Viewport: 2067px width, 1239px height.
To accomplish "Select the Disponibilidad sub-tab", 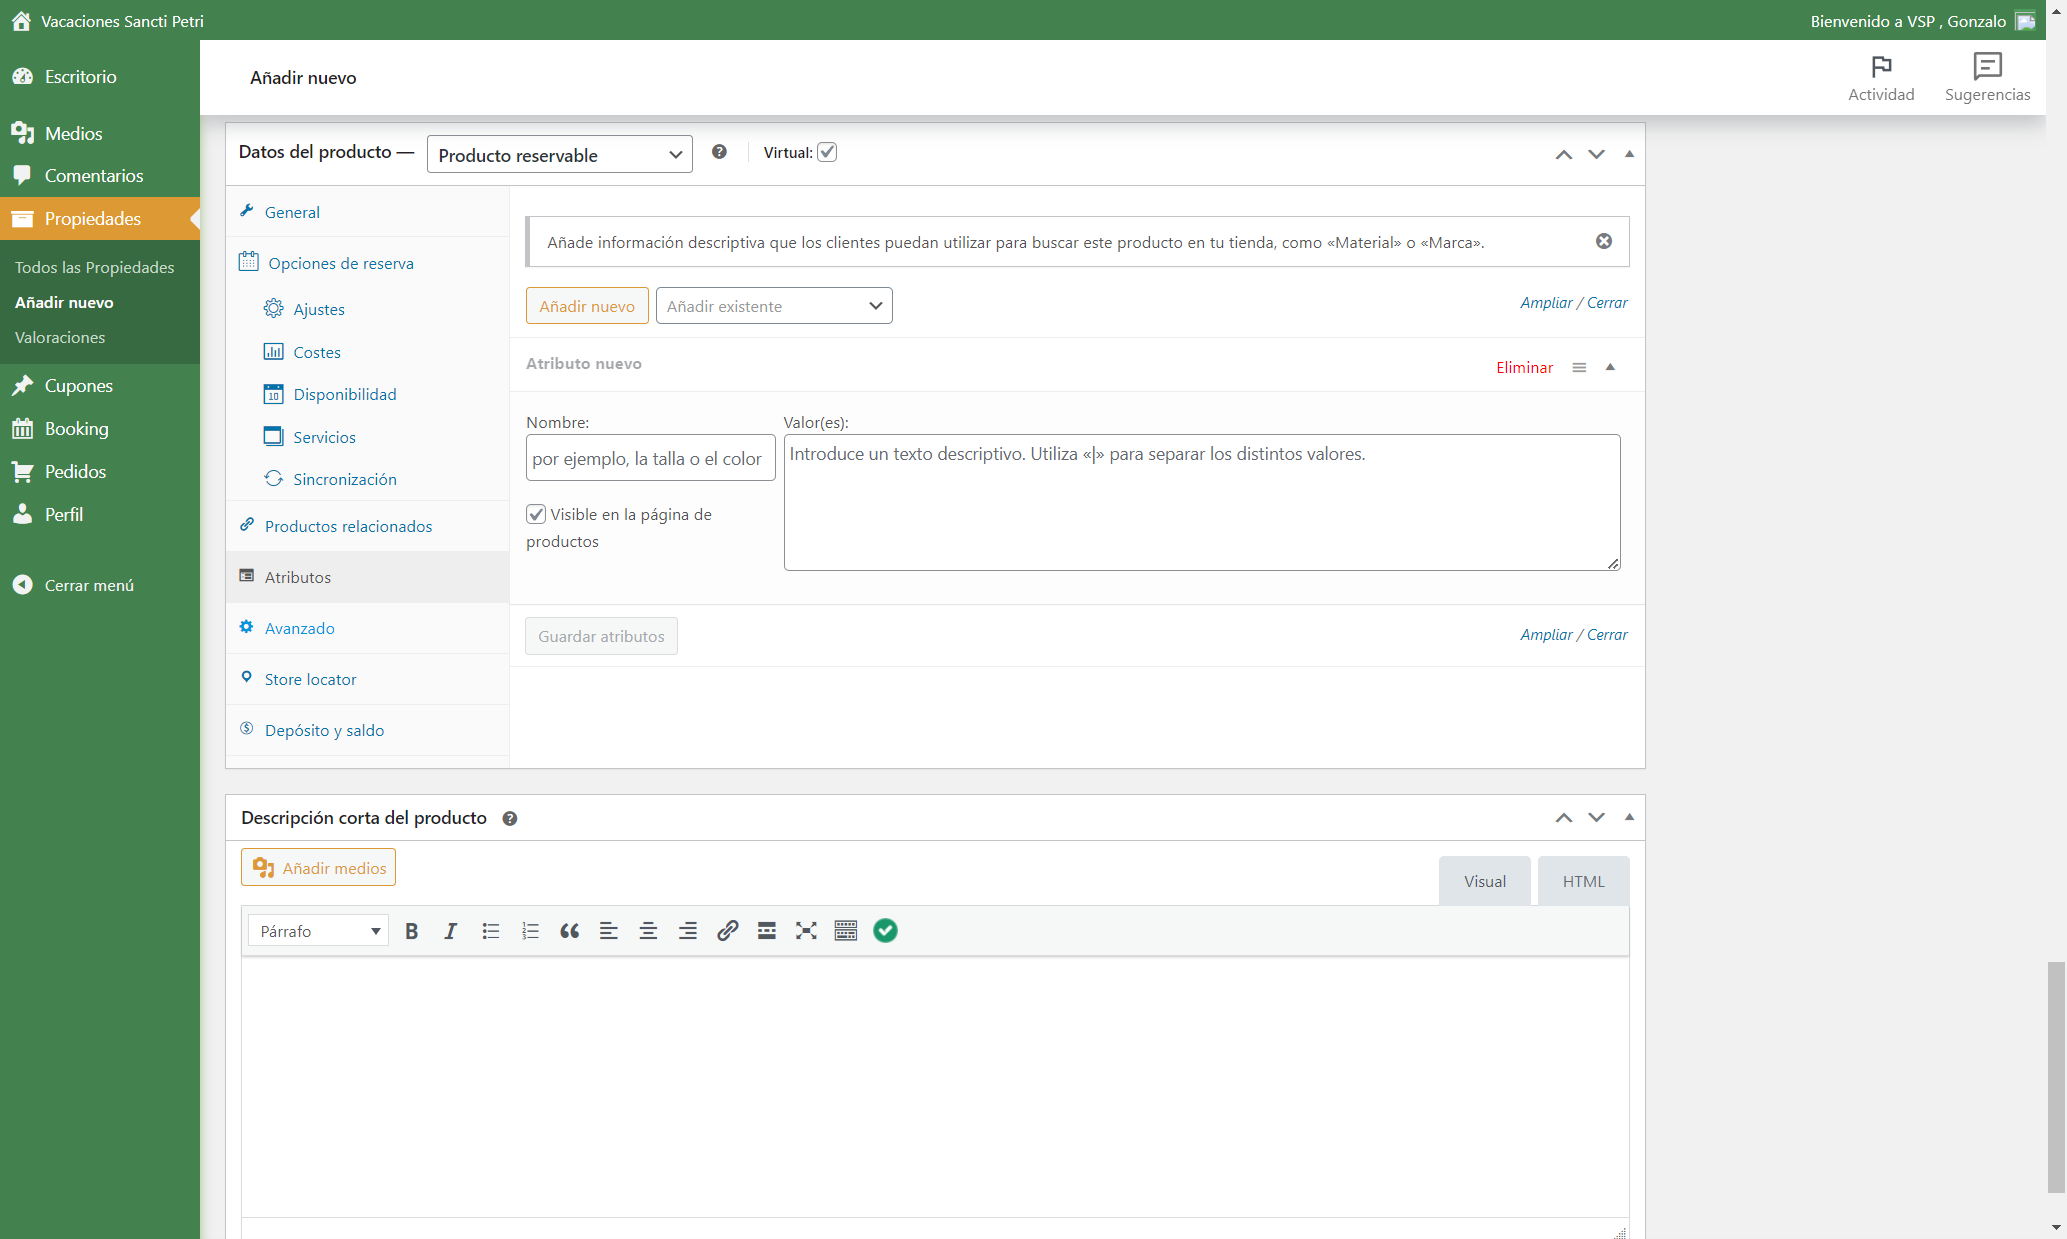I will pyautogui.click(x=345, y=394).
